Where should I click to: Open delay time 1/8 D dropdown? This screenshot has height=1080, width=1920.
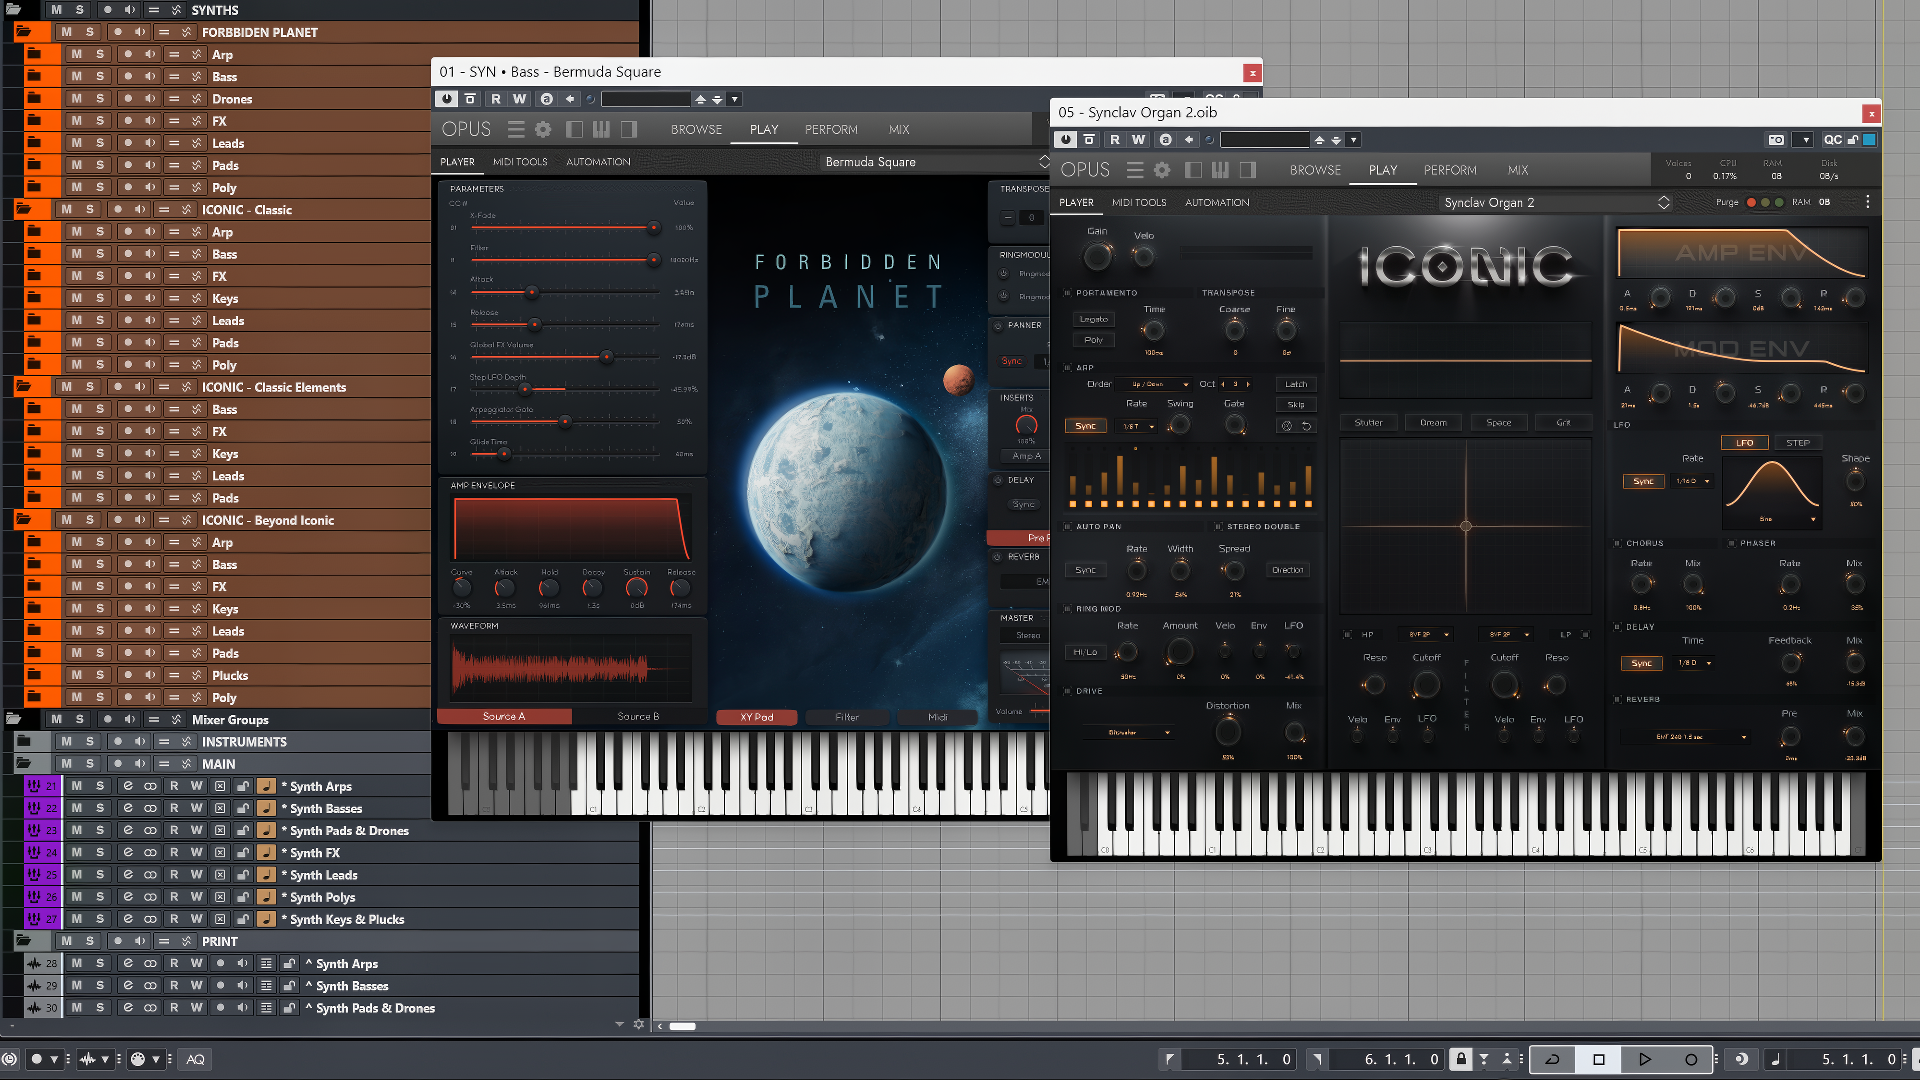[1693, 663]
